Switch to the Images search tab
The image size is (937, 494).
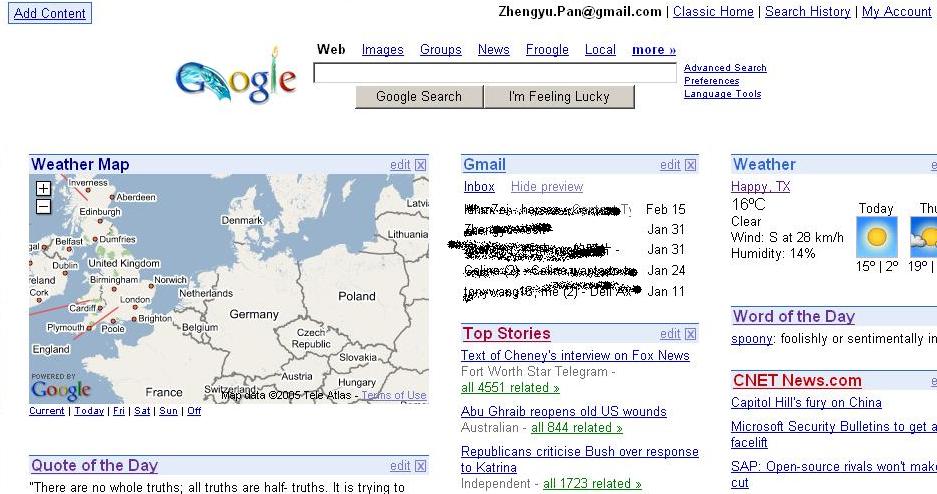point(382,50)
